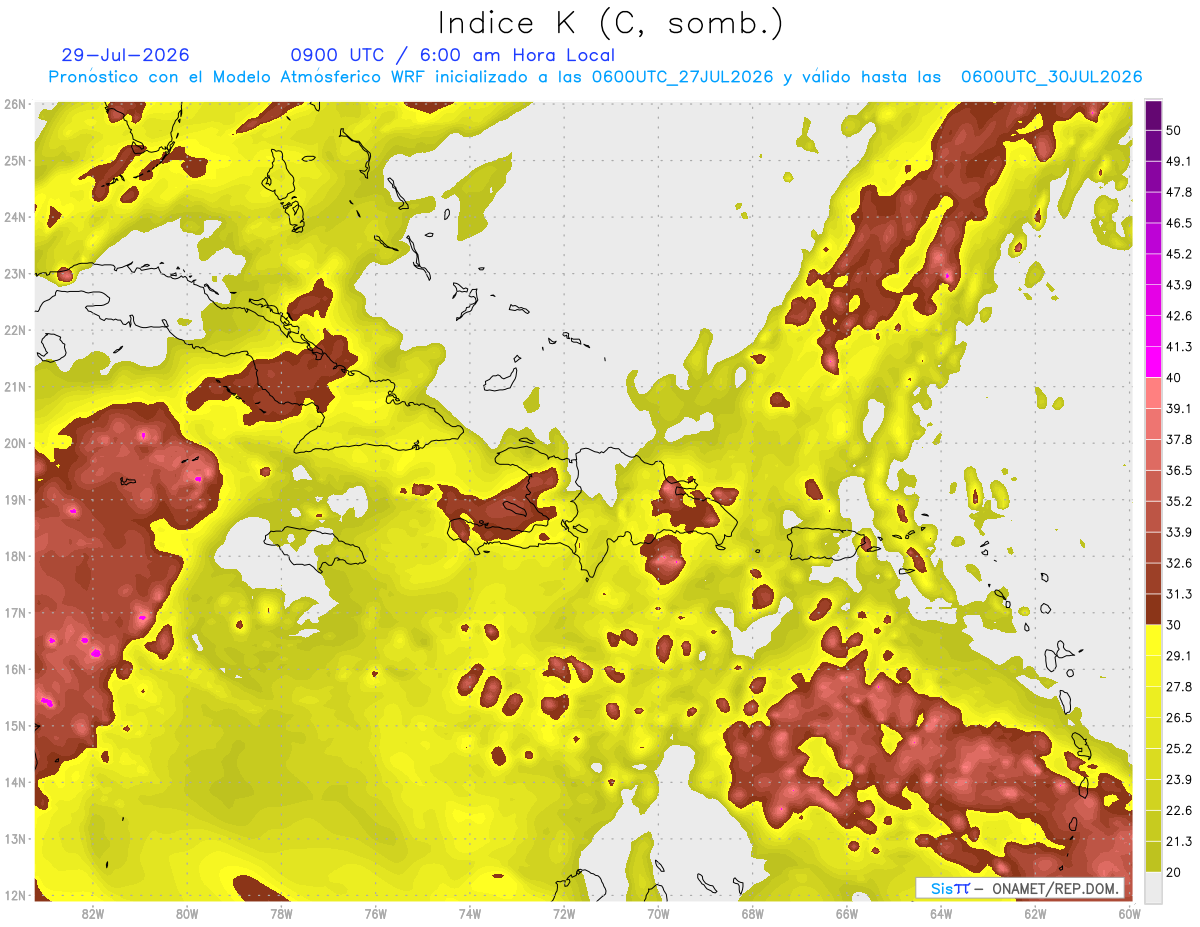Screen dimensions: 1200x927
Task: Click the latitude label '17N'
Action: click(x=15, y=612)
